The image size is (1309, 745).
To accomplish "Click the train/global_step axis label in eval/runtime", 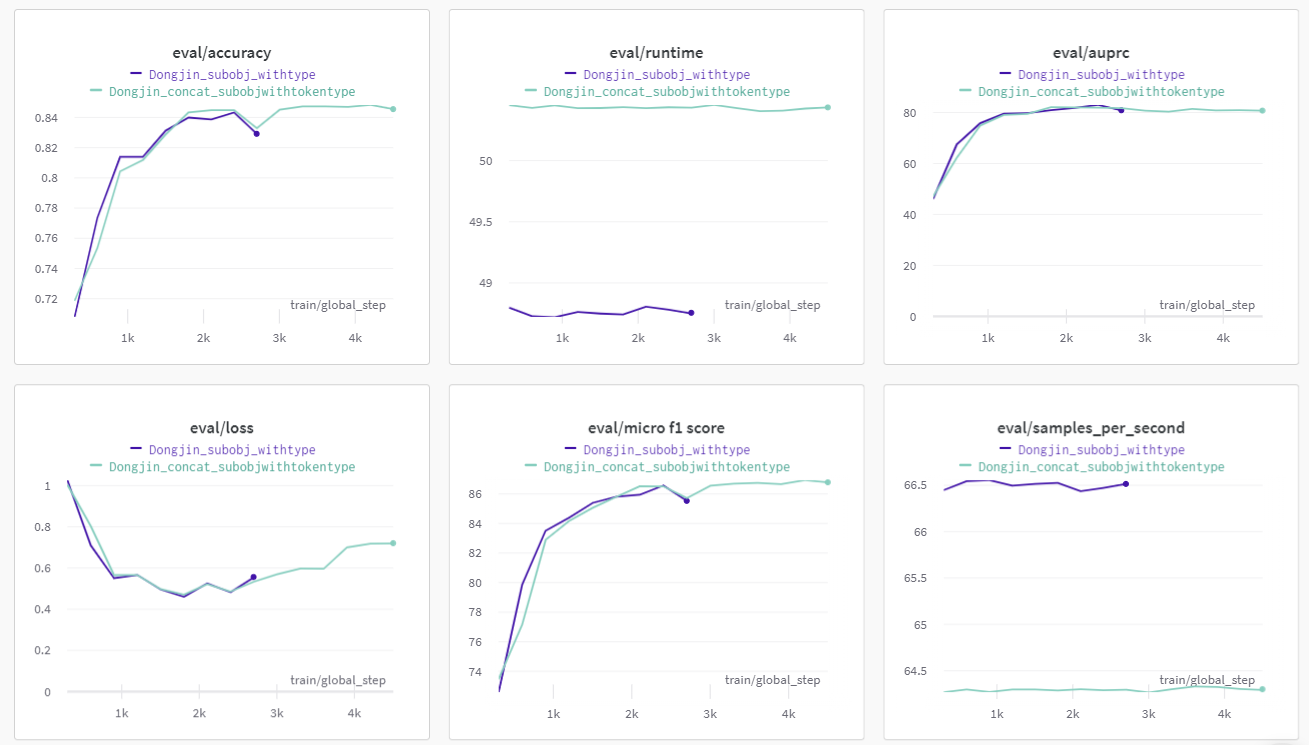I will (772, 305).
